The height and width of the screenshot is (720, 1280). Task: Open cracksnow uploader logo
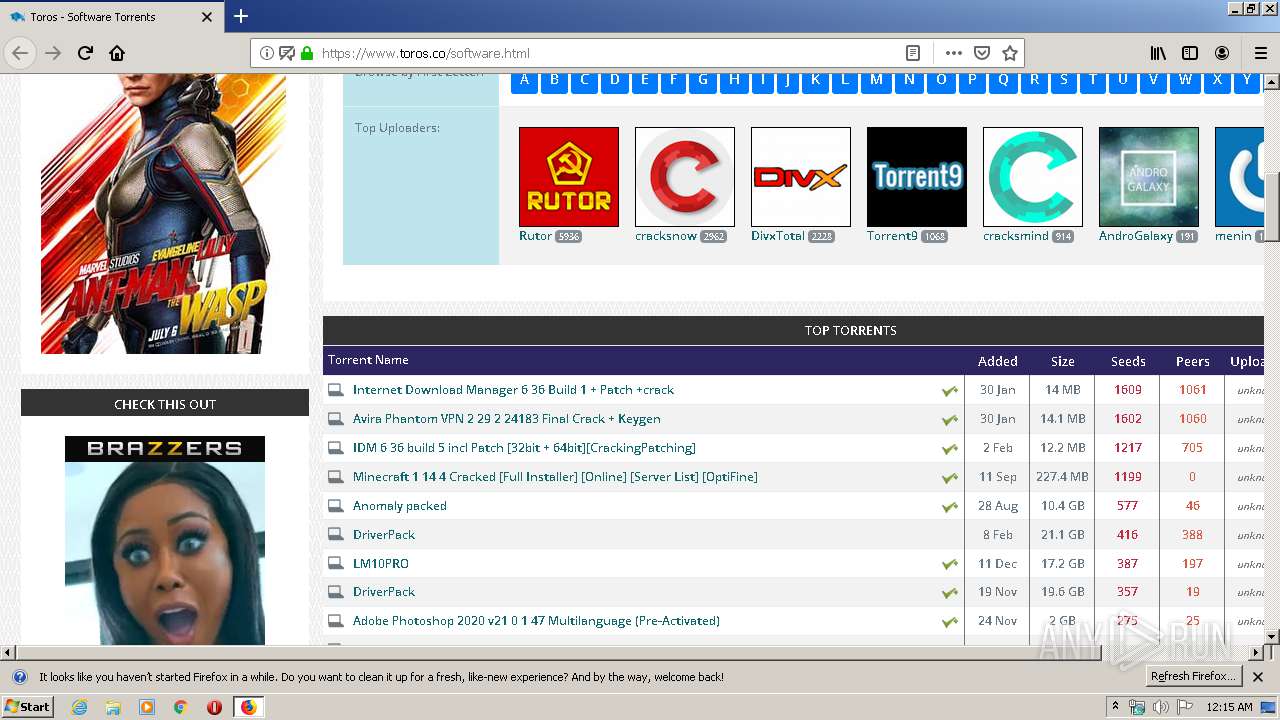[685, 177]
